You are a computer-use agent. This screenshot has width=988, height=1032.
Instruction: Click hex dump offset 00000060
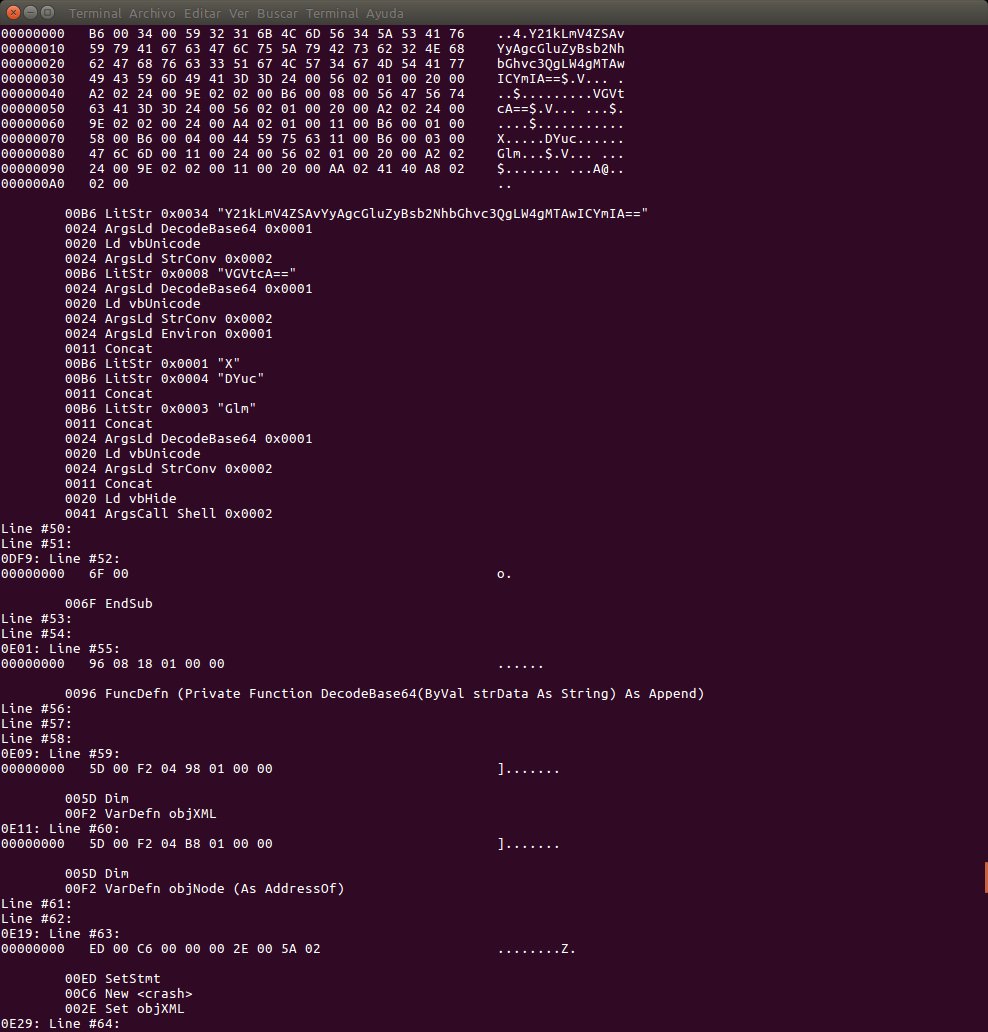pos(33,124)
